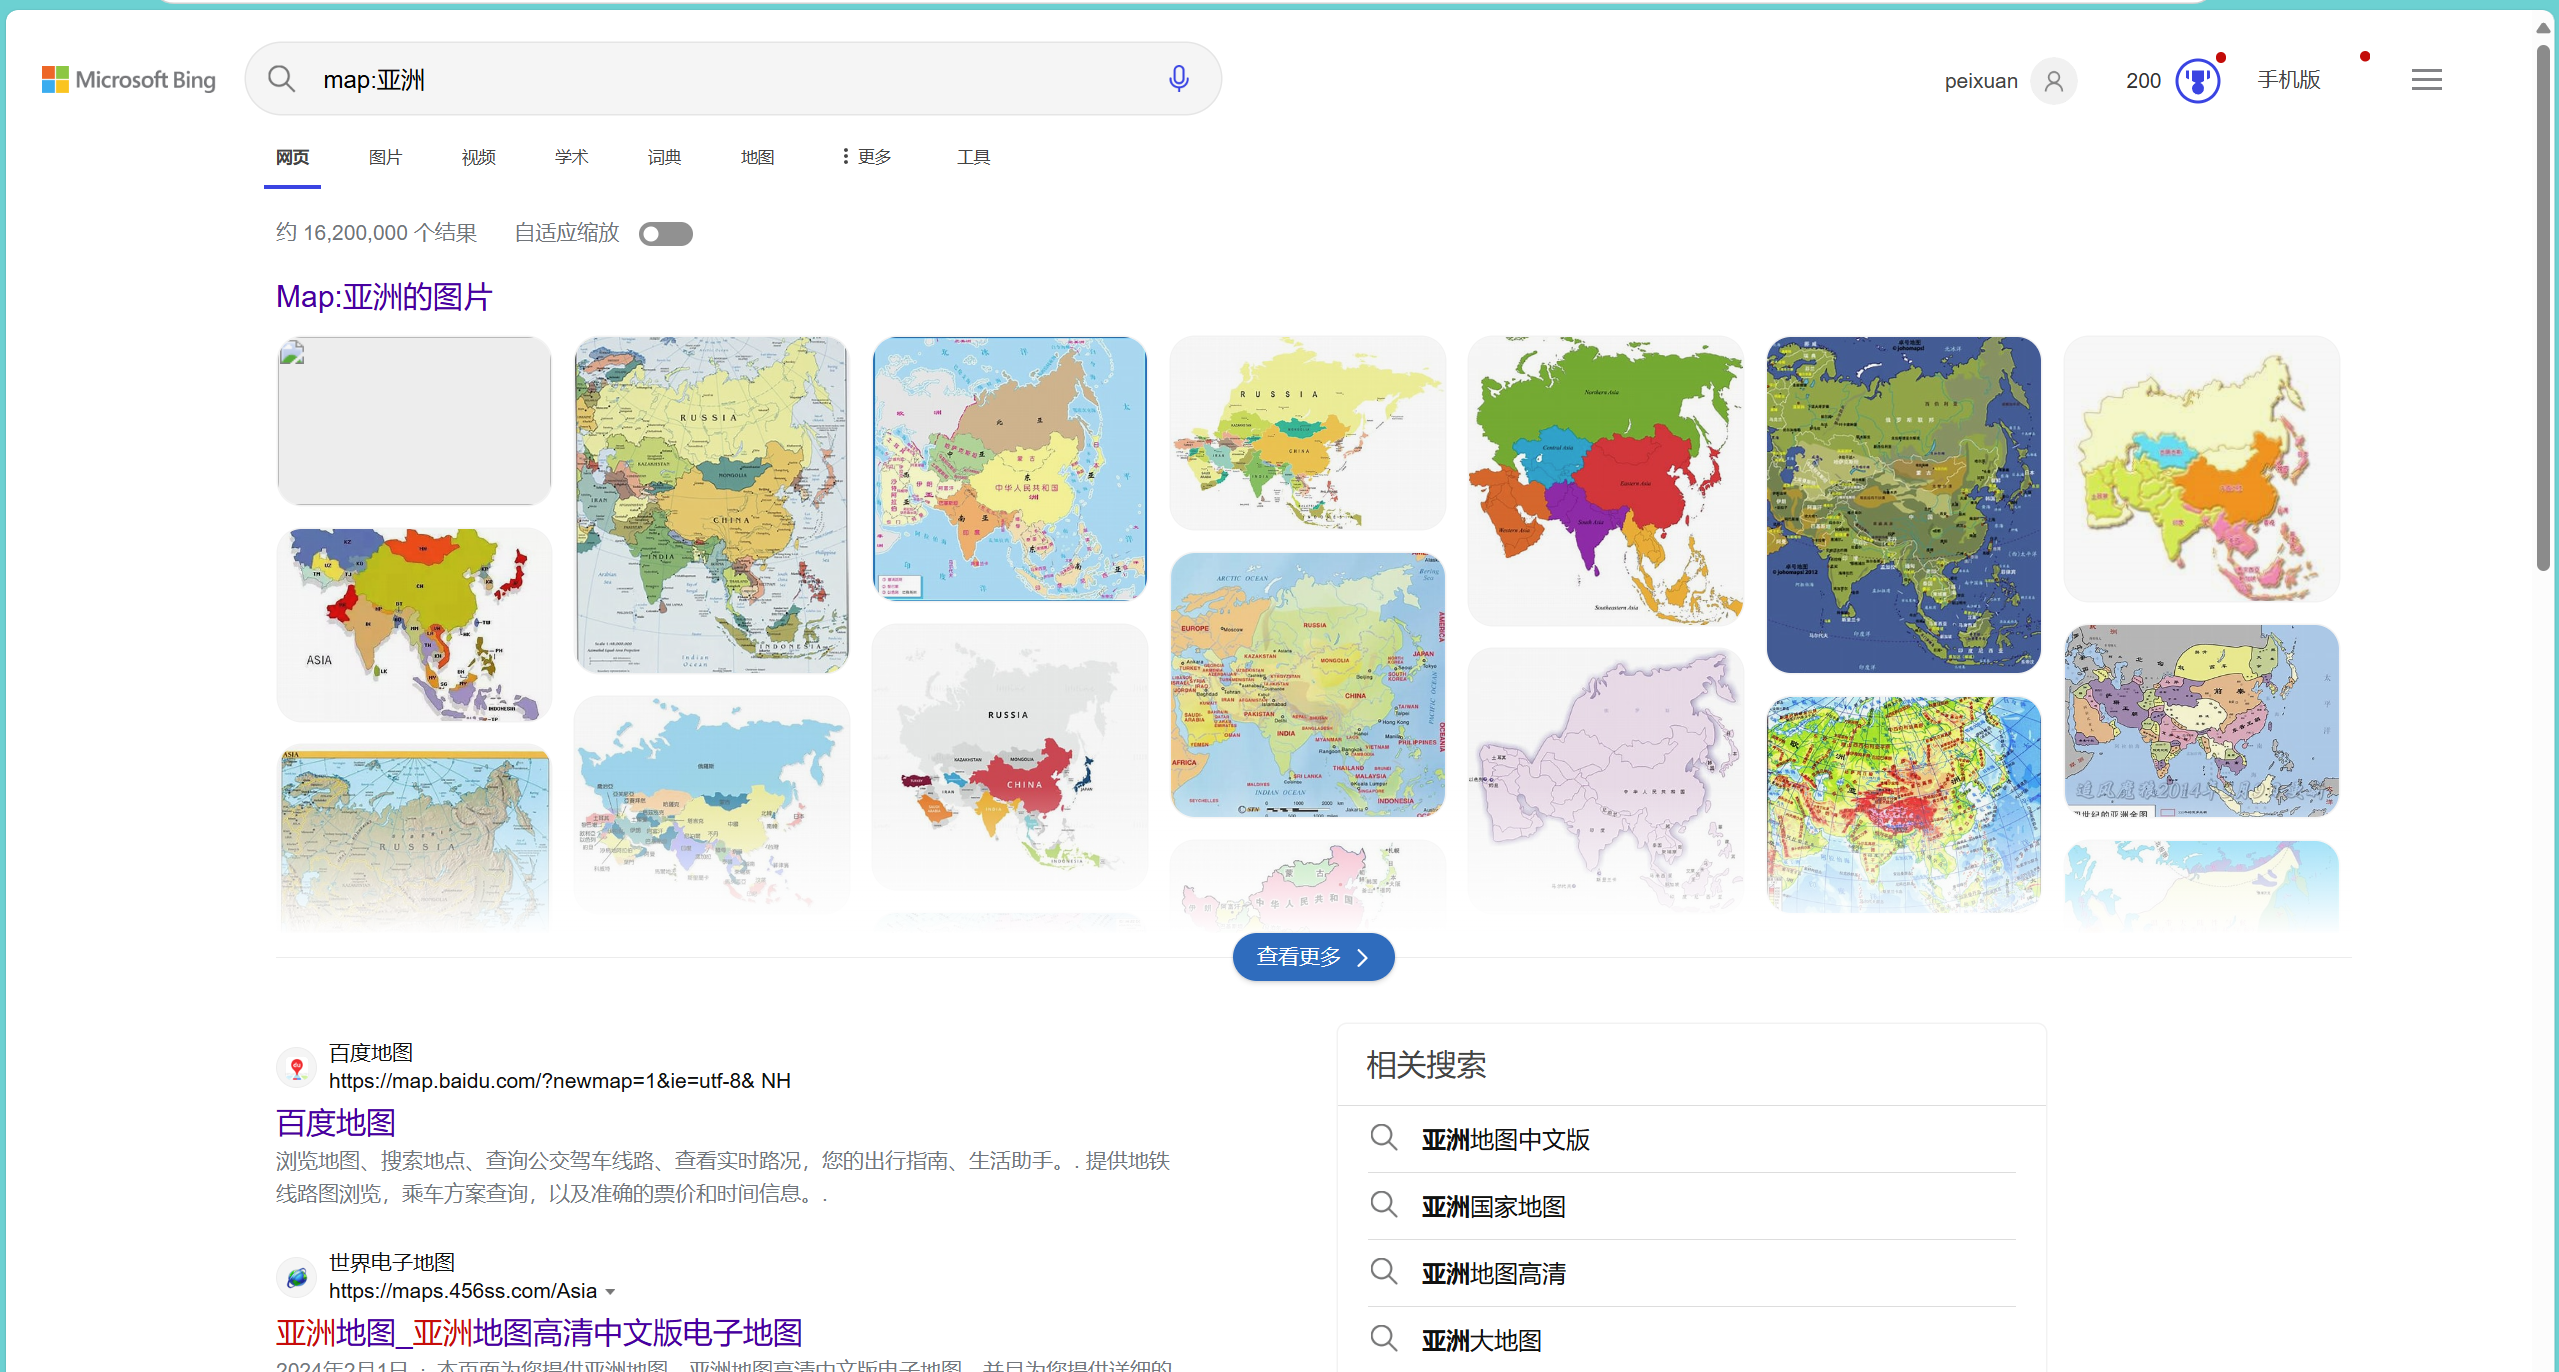2559x1372 pixels.
Task: Search related term 亚洲地图高清
Action: tap(1493, 1274)
